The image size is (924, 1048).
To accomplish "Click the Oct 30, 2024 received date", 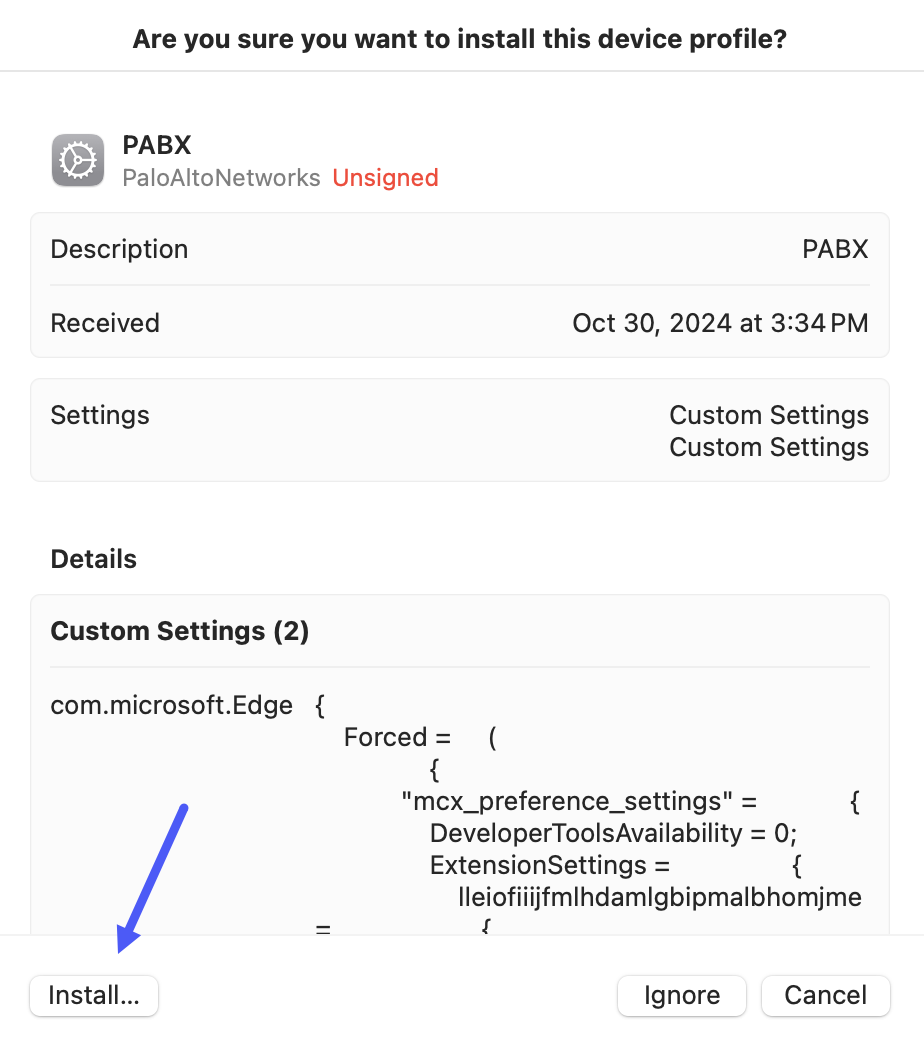I will [x=720, y=323].
